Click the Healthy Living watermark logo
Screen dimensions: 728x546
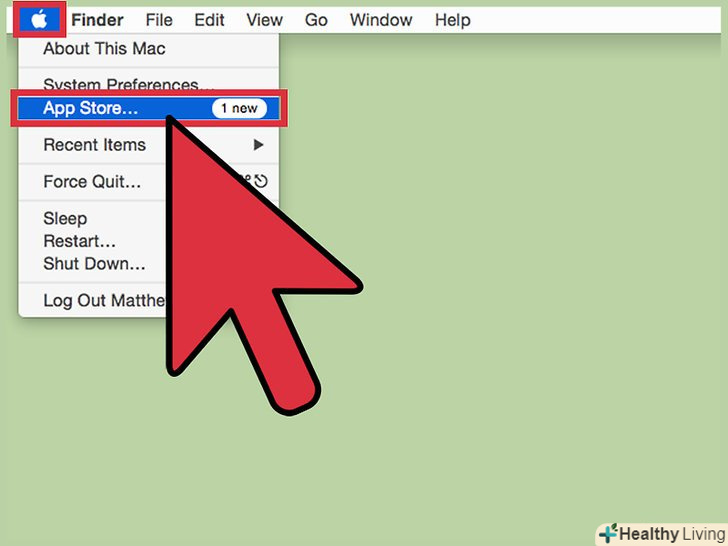tap(662, 533)
